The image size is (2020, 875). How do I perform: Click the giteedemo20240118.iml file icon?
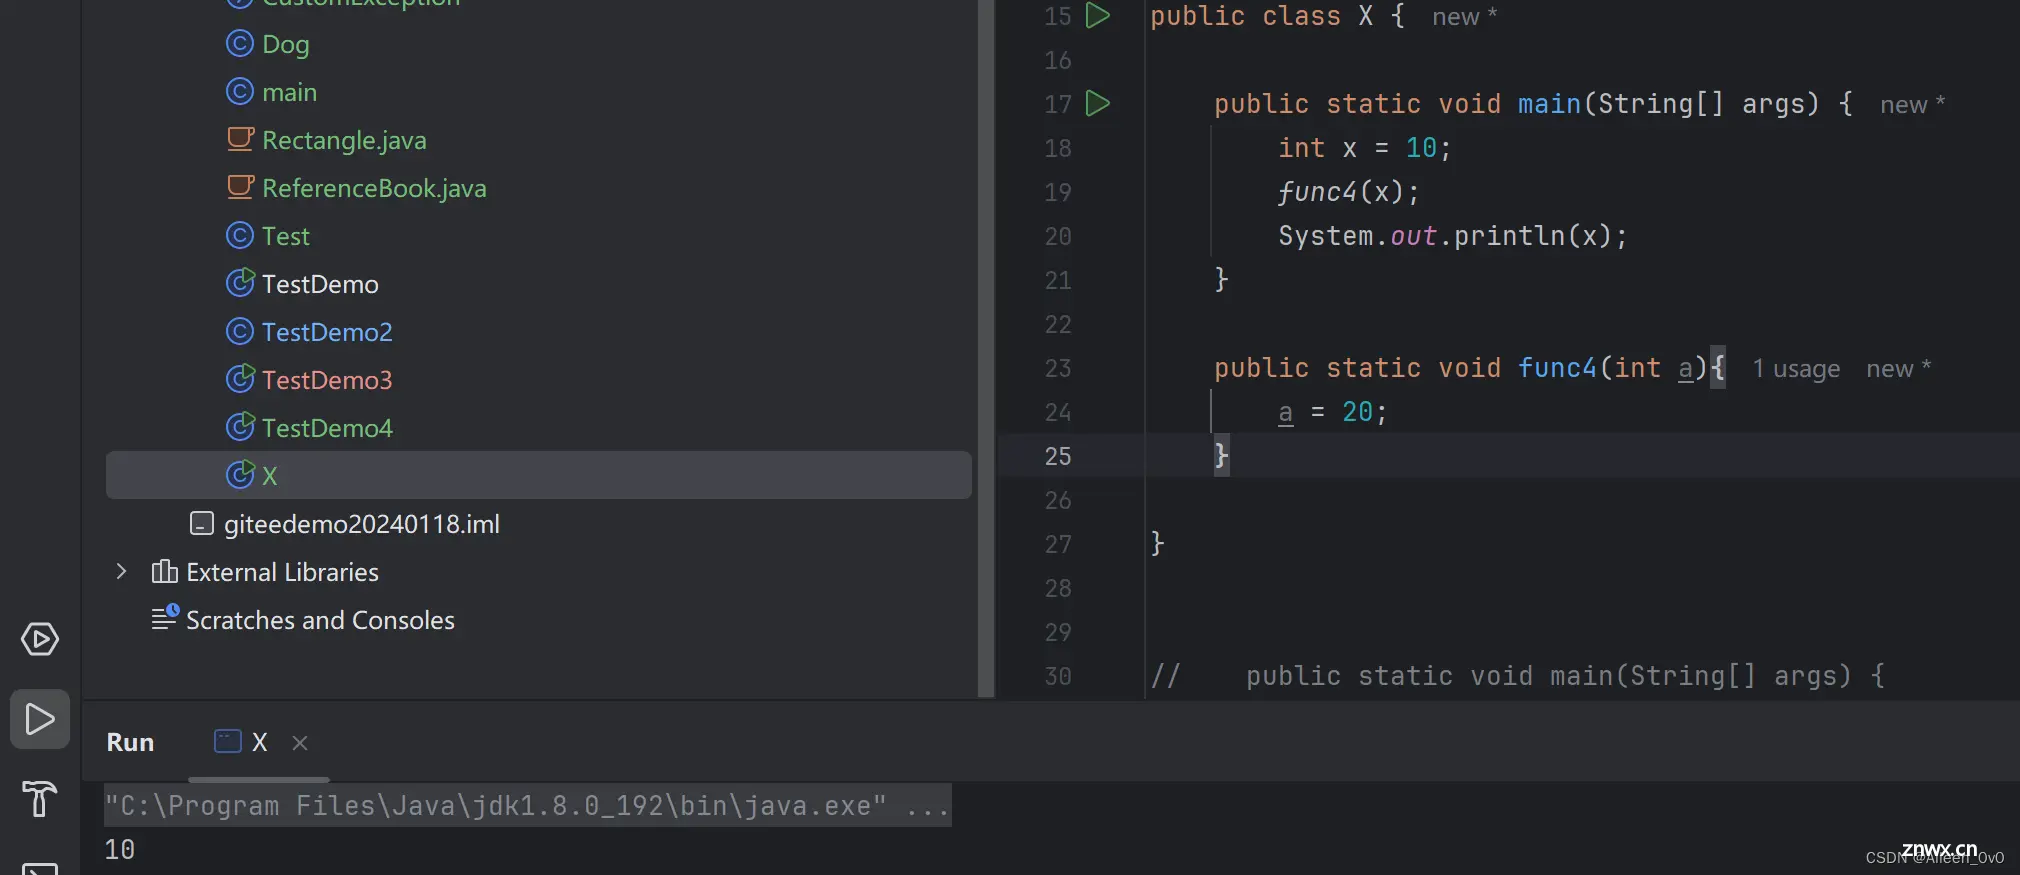202,523
